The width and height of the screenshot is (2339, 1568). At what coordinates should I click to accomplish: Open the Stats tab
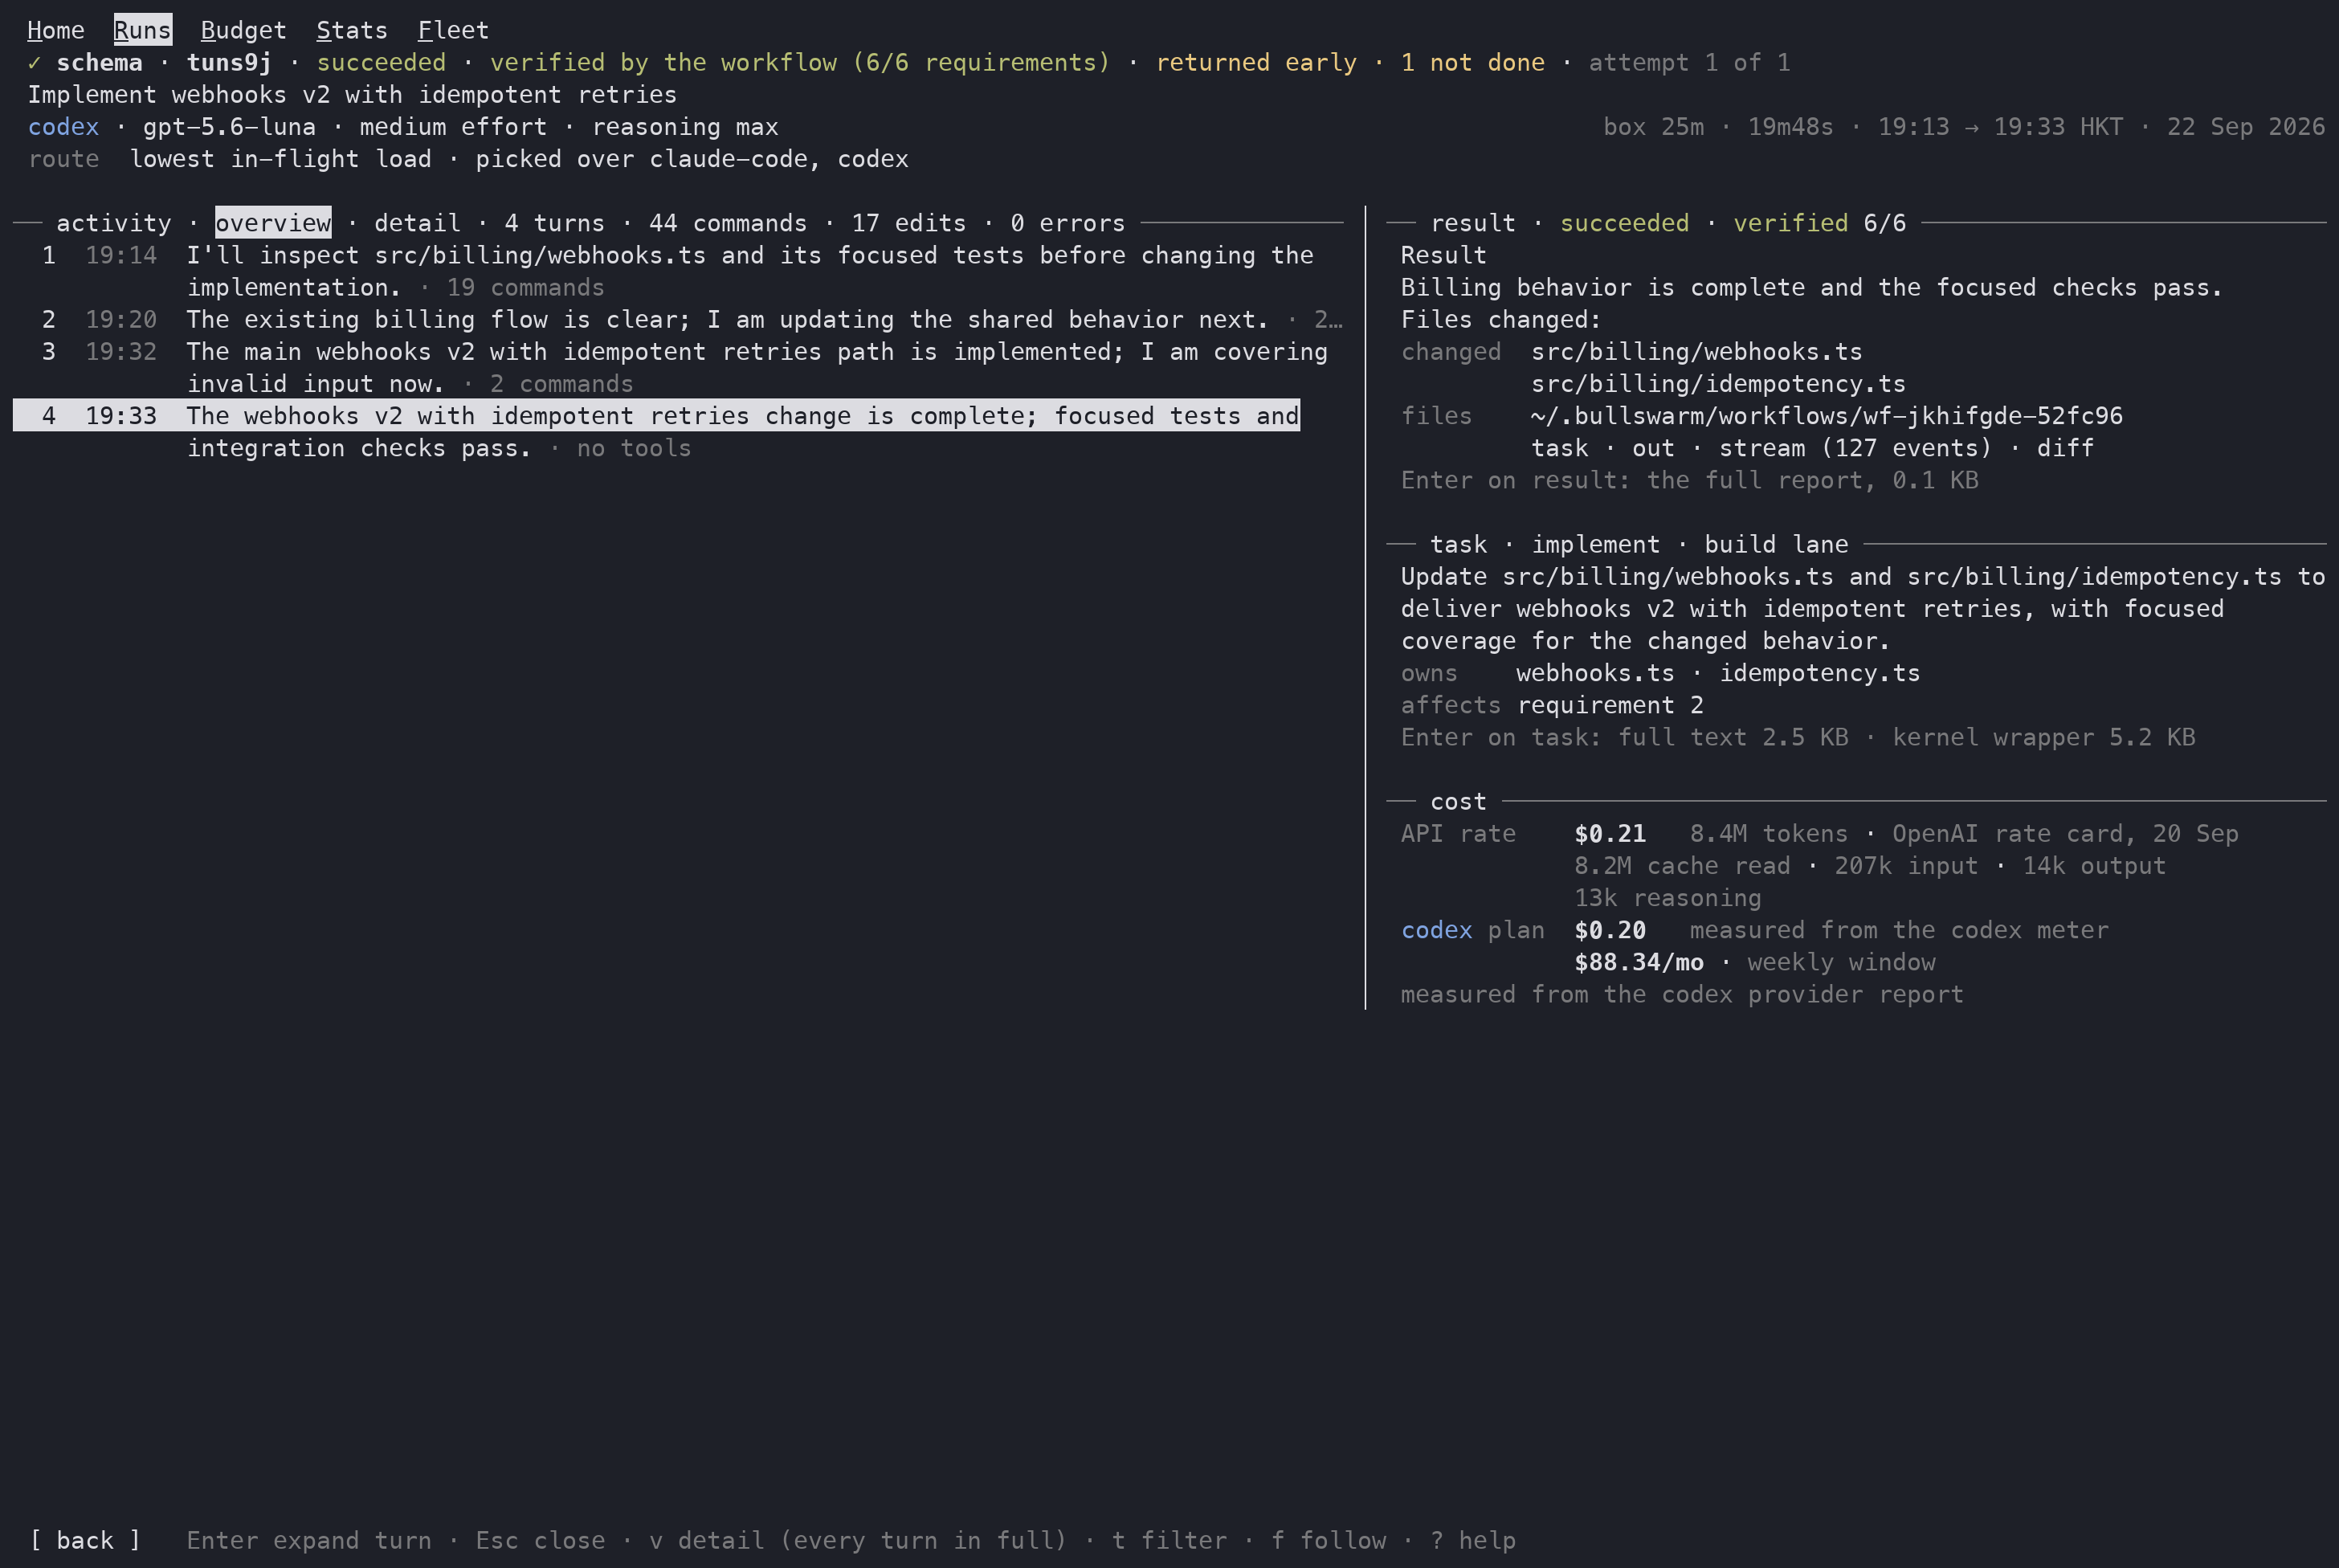click(x=352, y=30)
